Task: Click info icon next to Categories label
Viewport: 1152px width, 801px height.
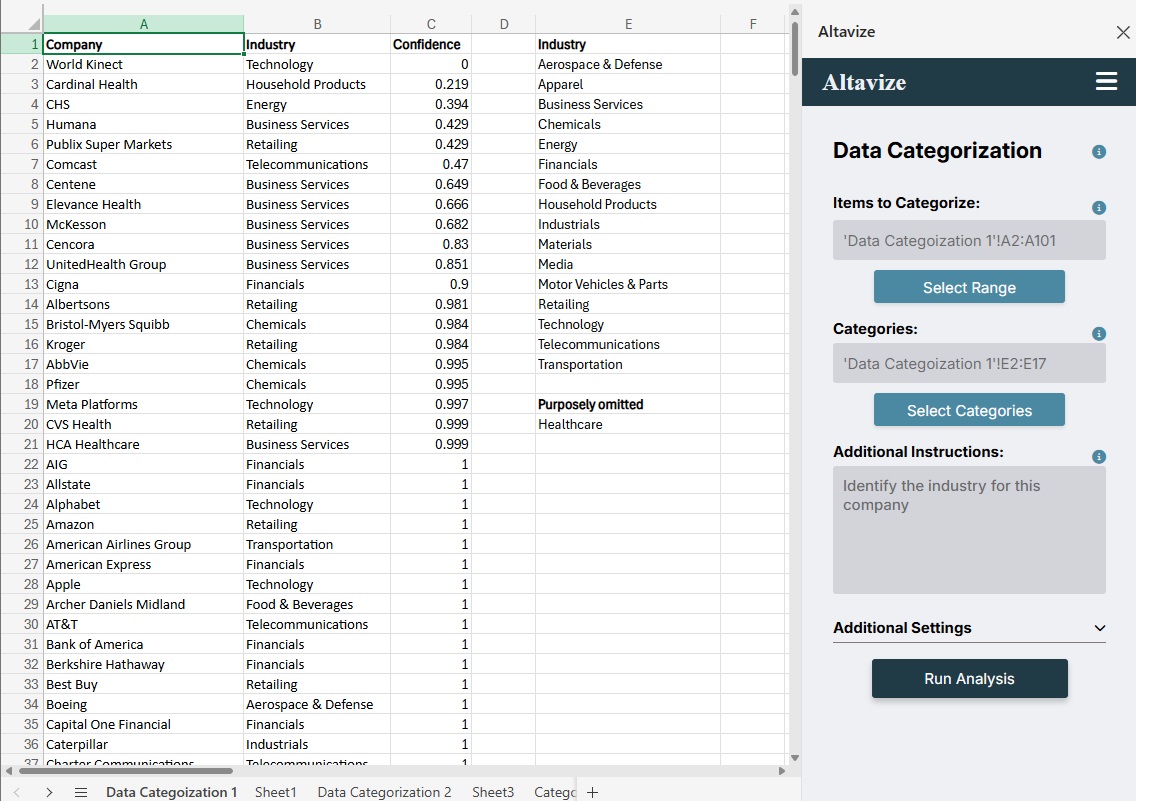Action: (1098, 334)
